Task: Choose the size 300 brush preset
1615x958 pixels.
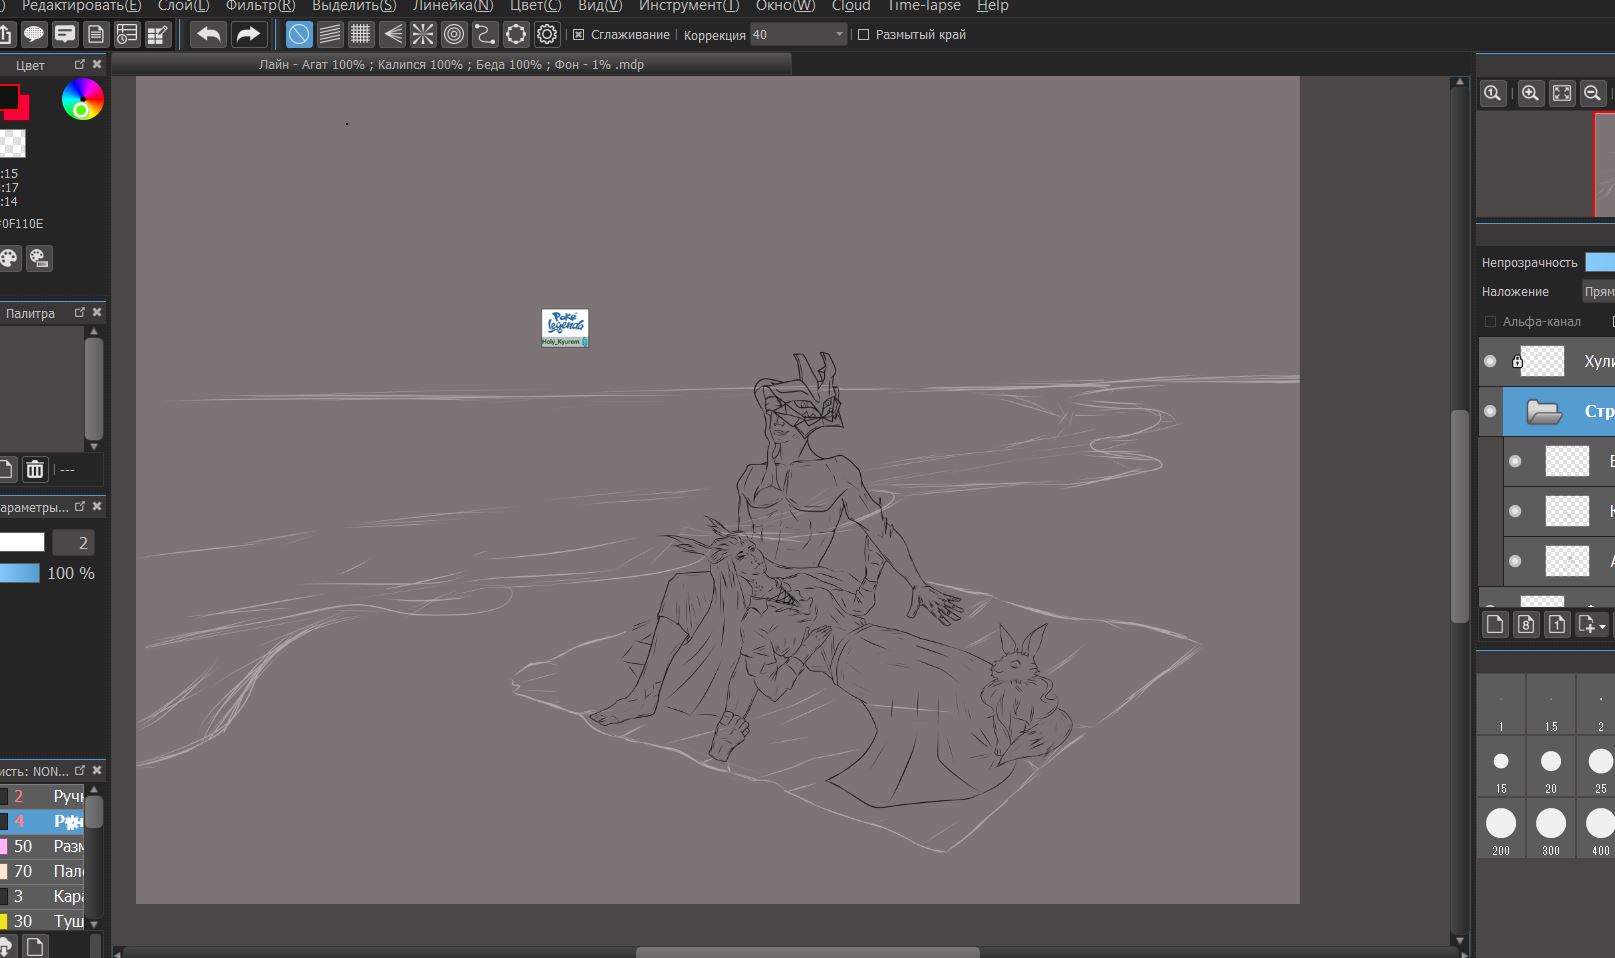Action: tap(1551, 829)
